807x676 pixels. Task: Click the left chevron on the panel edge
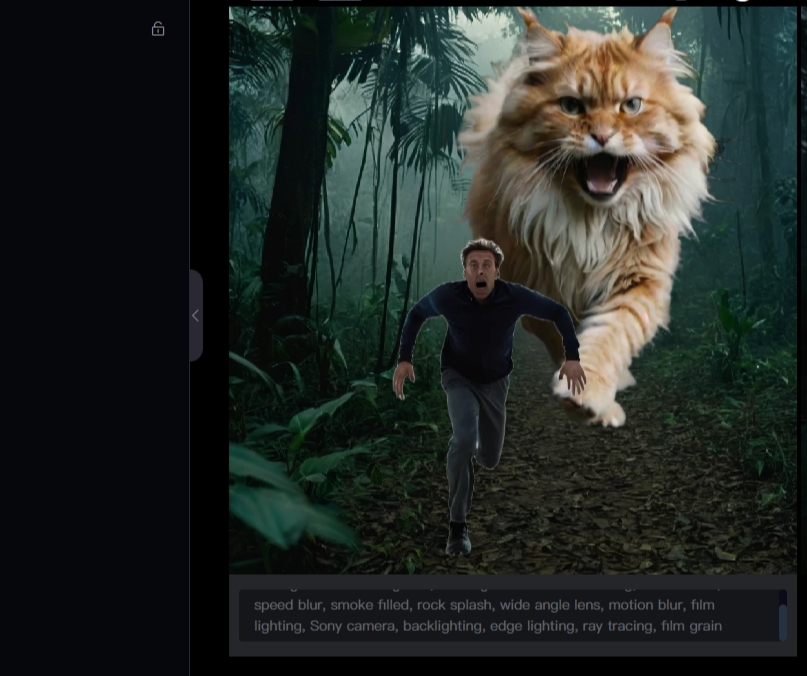coord(195,315)
